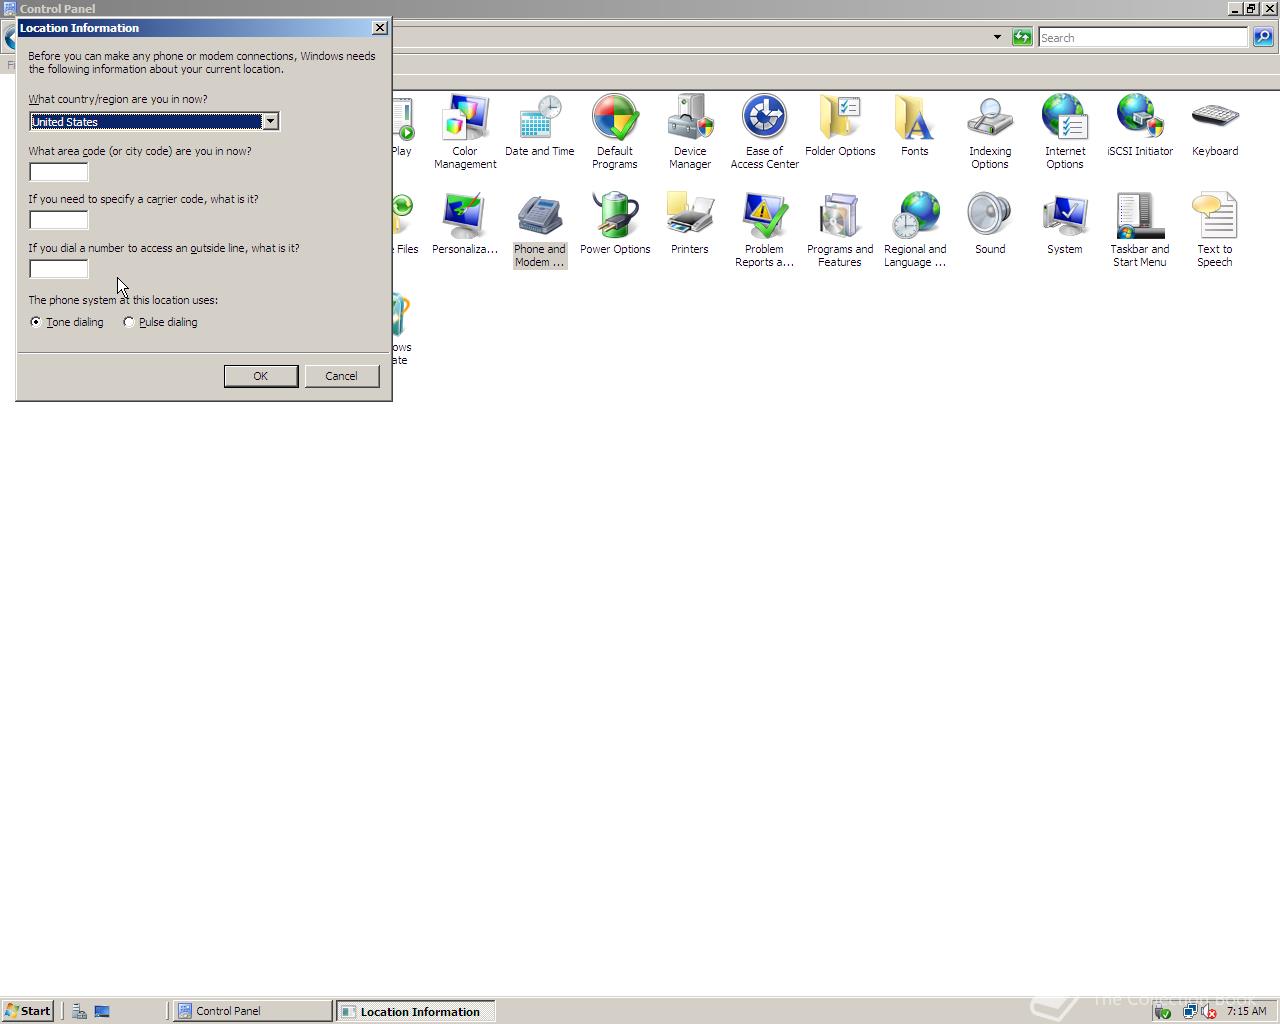Open Regional and Language Options
This screenshot has width=1280, height=1024.
(915, 230)
